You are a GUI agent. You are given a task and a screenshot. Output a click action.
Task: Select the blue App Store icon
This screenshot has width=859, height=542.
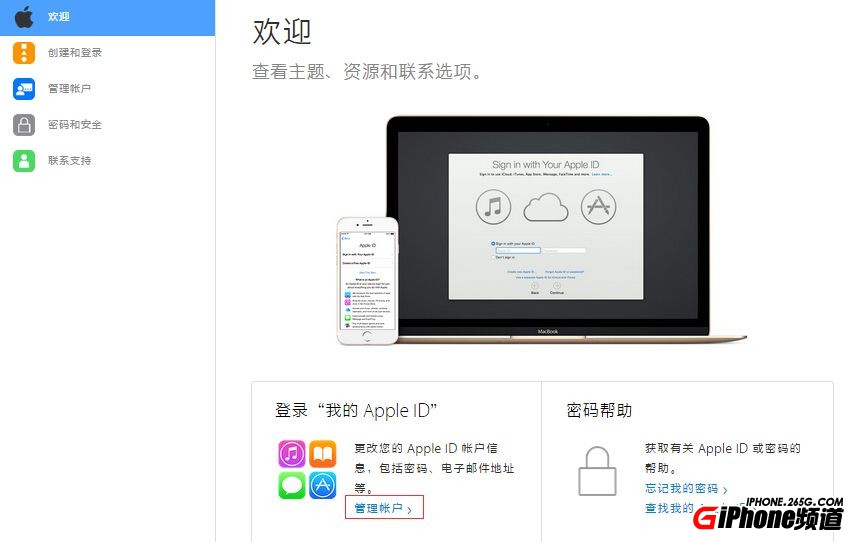tap(323, 486)
